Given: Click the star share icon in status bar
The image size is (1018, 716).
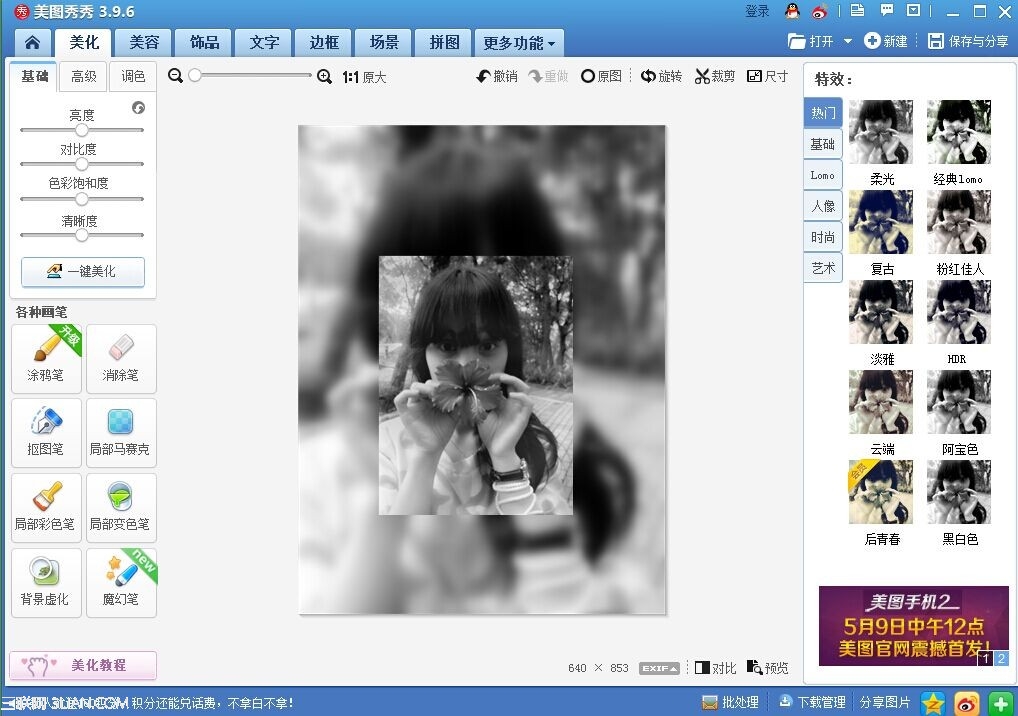Looking at the screenshot, I should 933,703.
